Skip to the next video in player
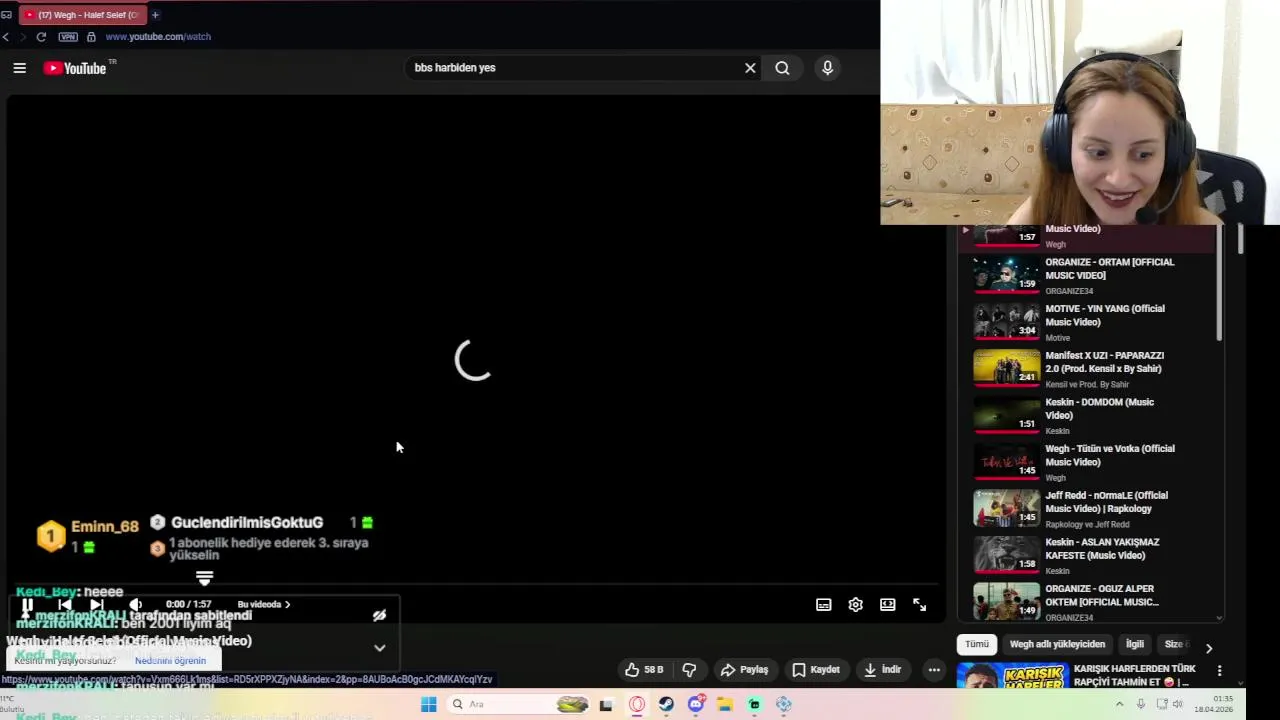The image size is (1280, 720). pyautogui.click(x=97, y=605)
